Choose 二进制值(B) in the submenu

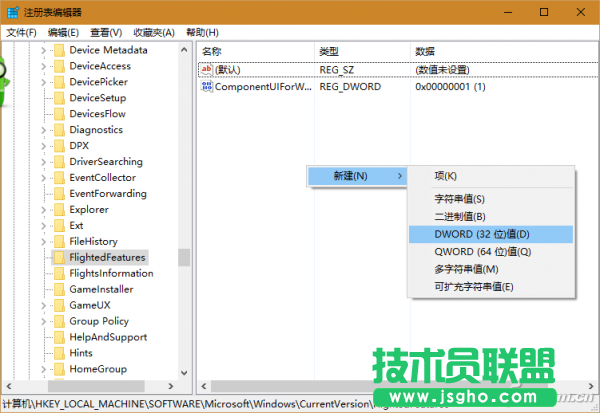pos(491,217)
